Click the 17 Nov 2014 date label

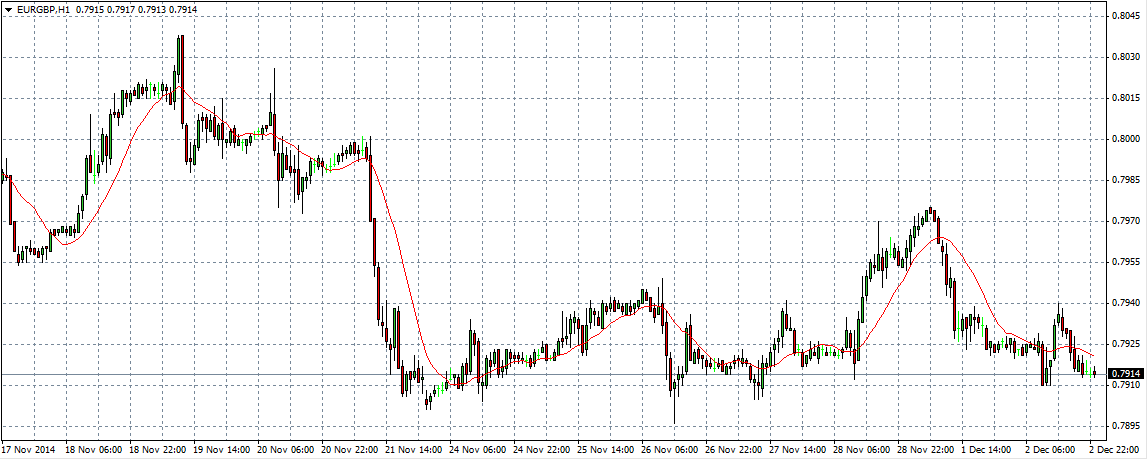point(27,451)
